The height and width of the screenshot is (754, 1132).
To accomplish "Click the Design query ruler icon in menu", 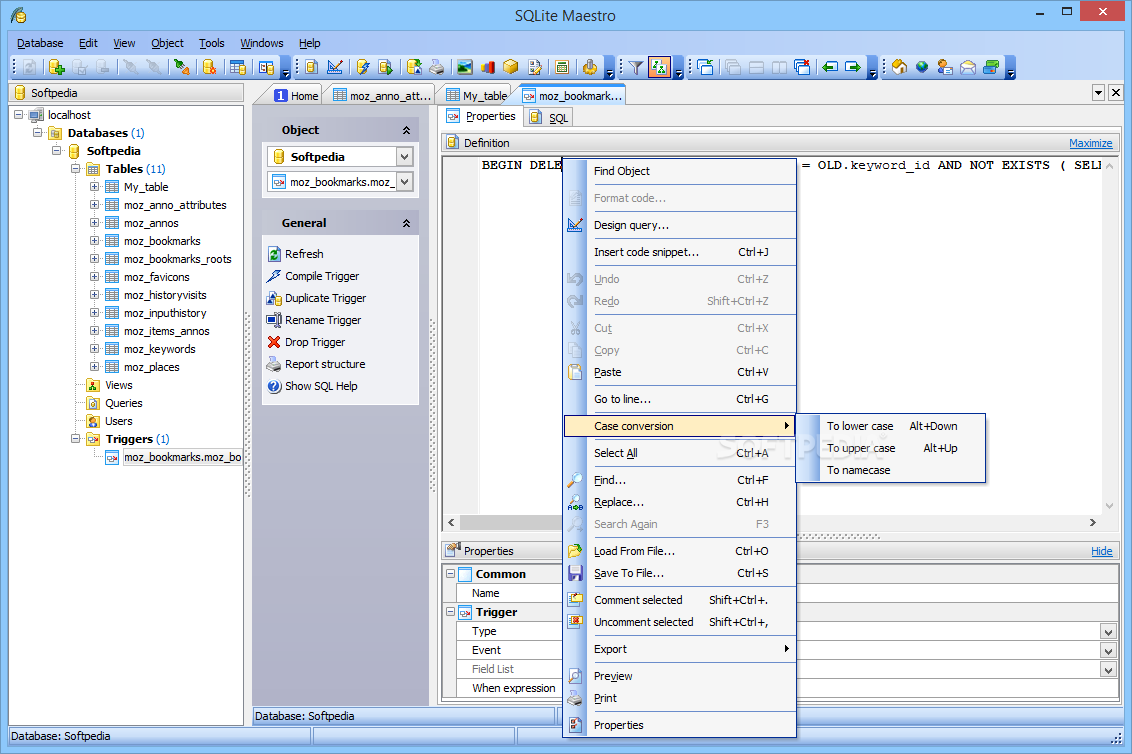I will point(575,225).
